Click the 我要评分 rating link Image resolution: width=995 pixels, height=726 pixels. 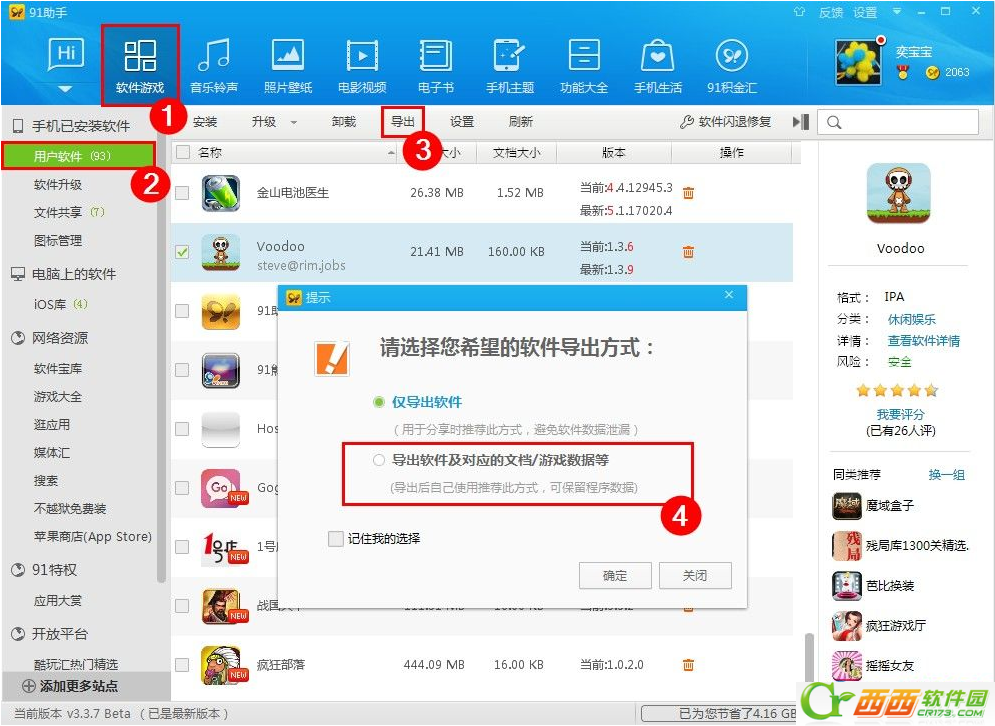pyautogui.click(x=900, y=414)
